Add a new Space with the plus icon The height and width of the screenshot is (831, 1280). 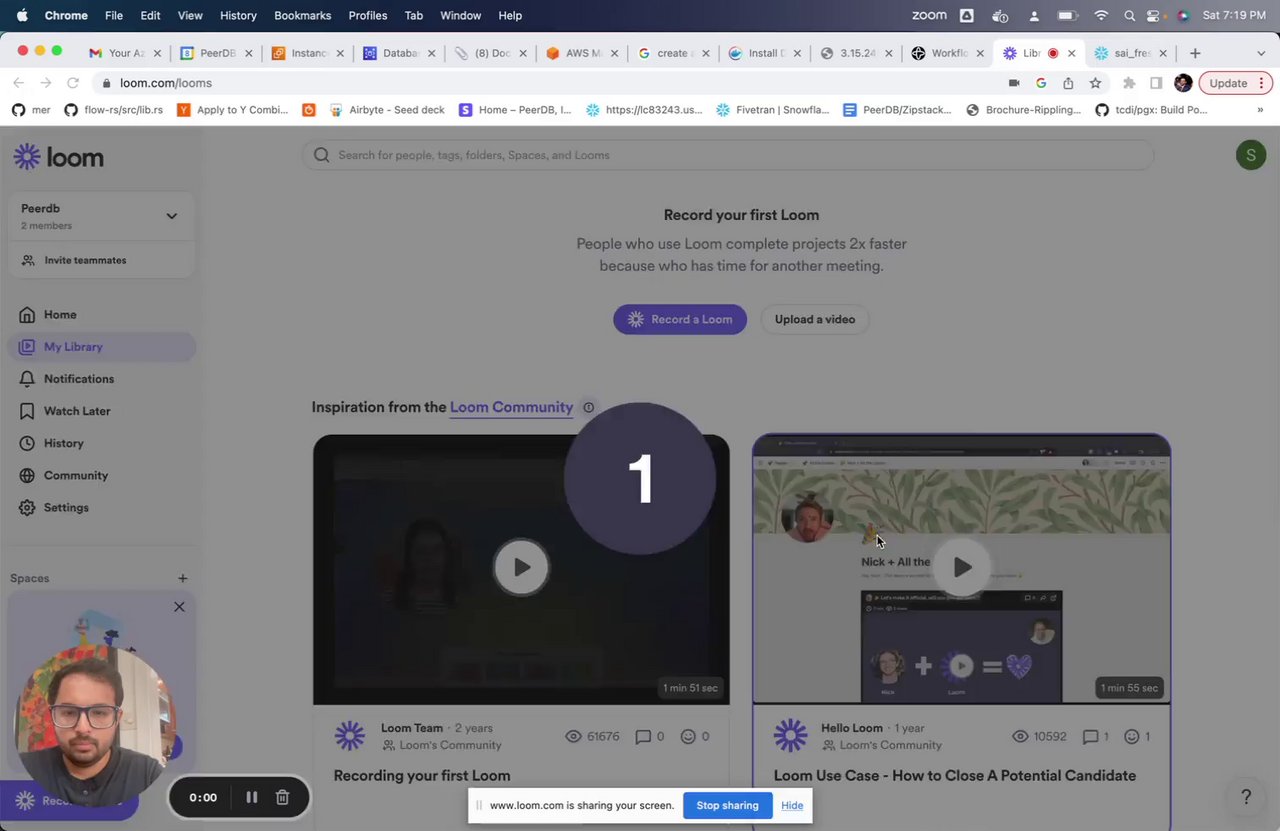182,578
